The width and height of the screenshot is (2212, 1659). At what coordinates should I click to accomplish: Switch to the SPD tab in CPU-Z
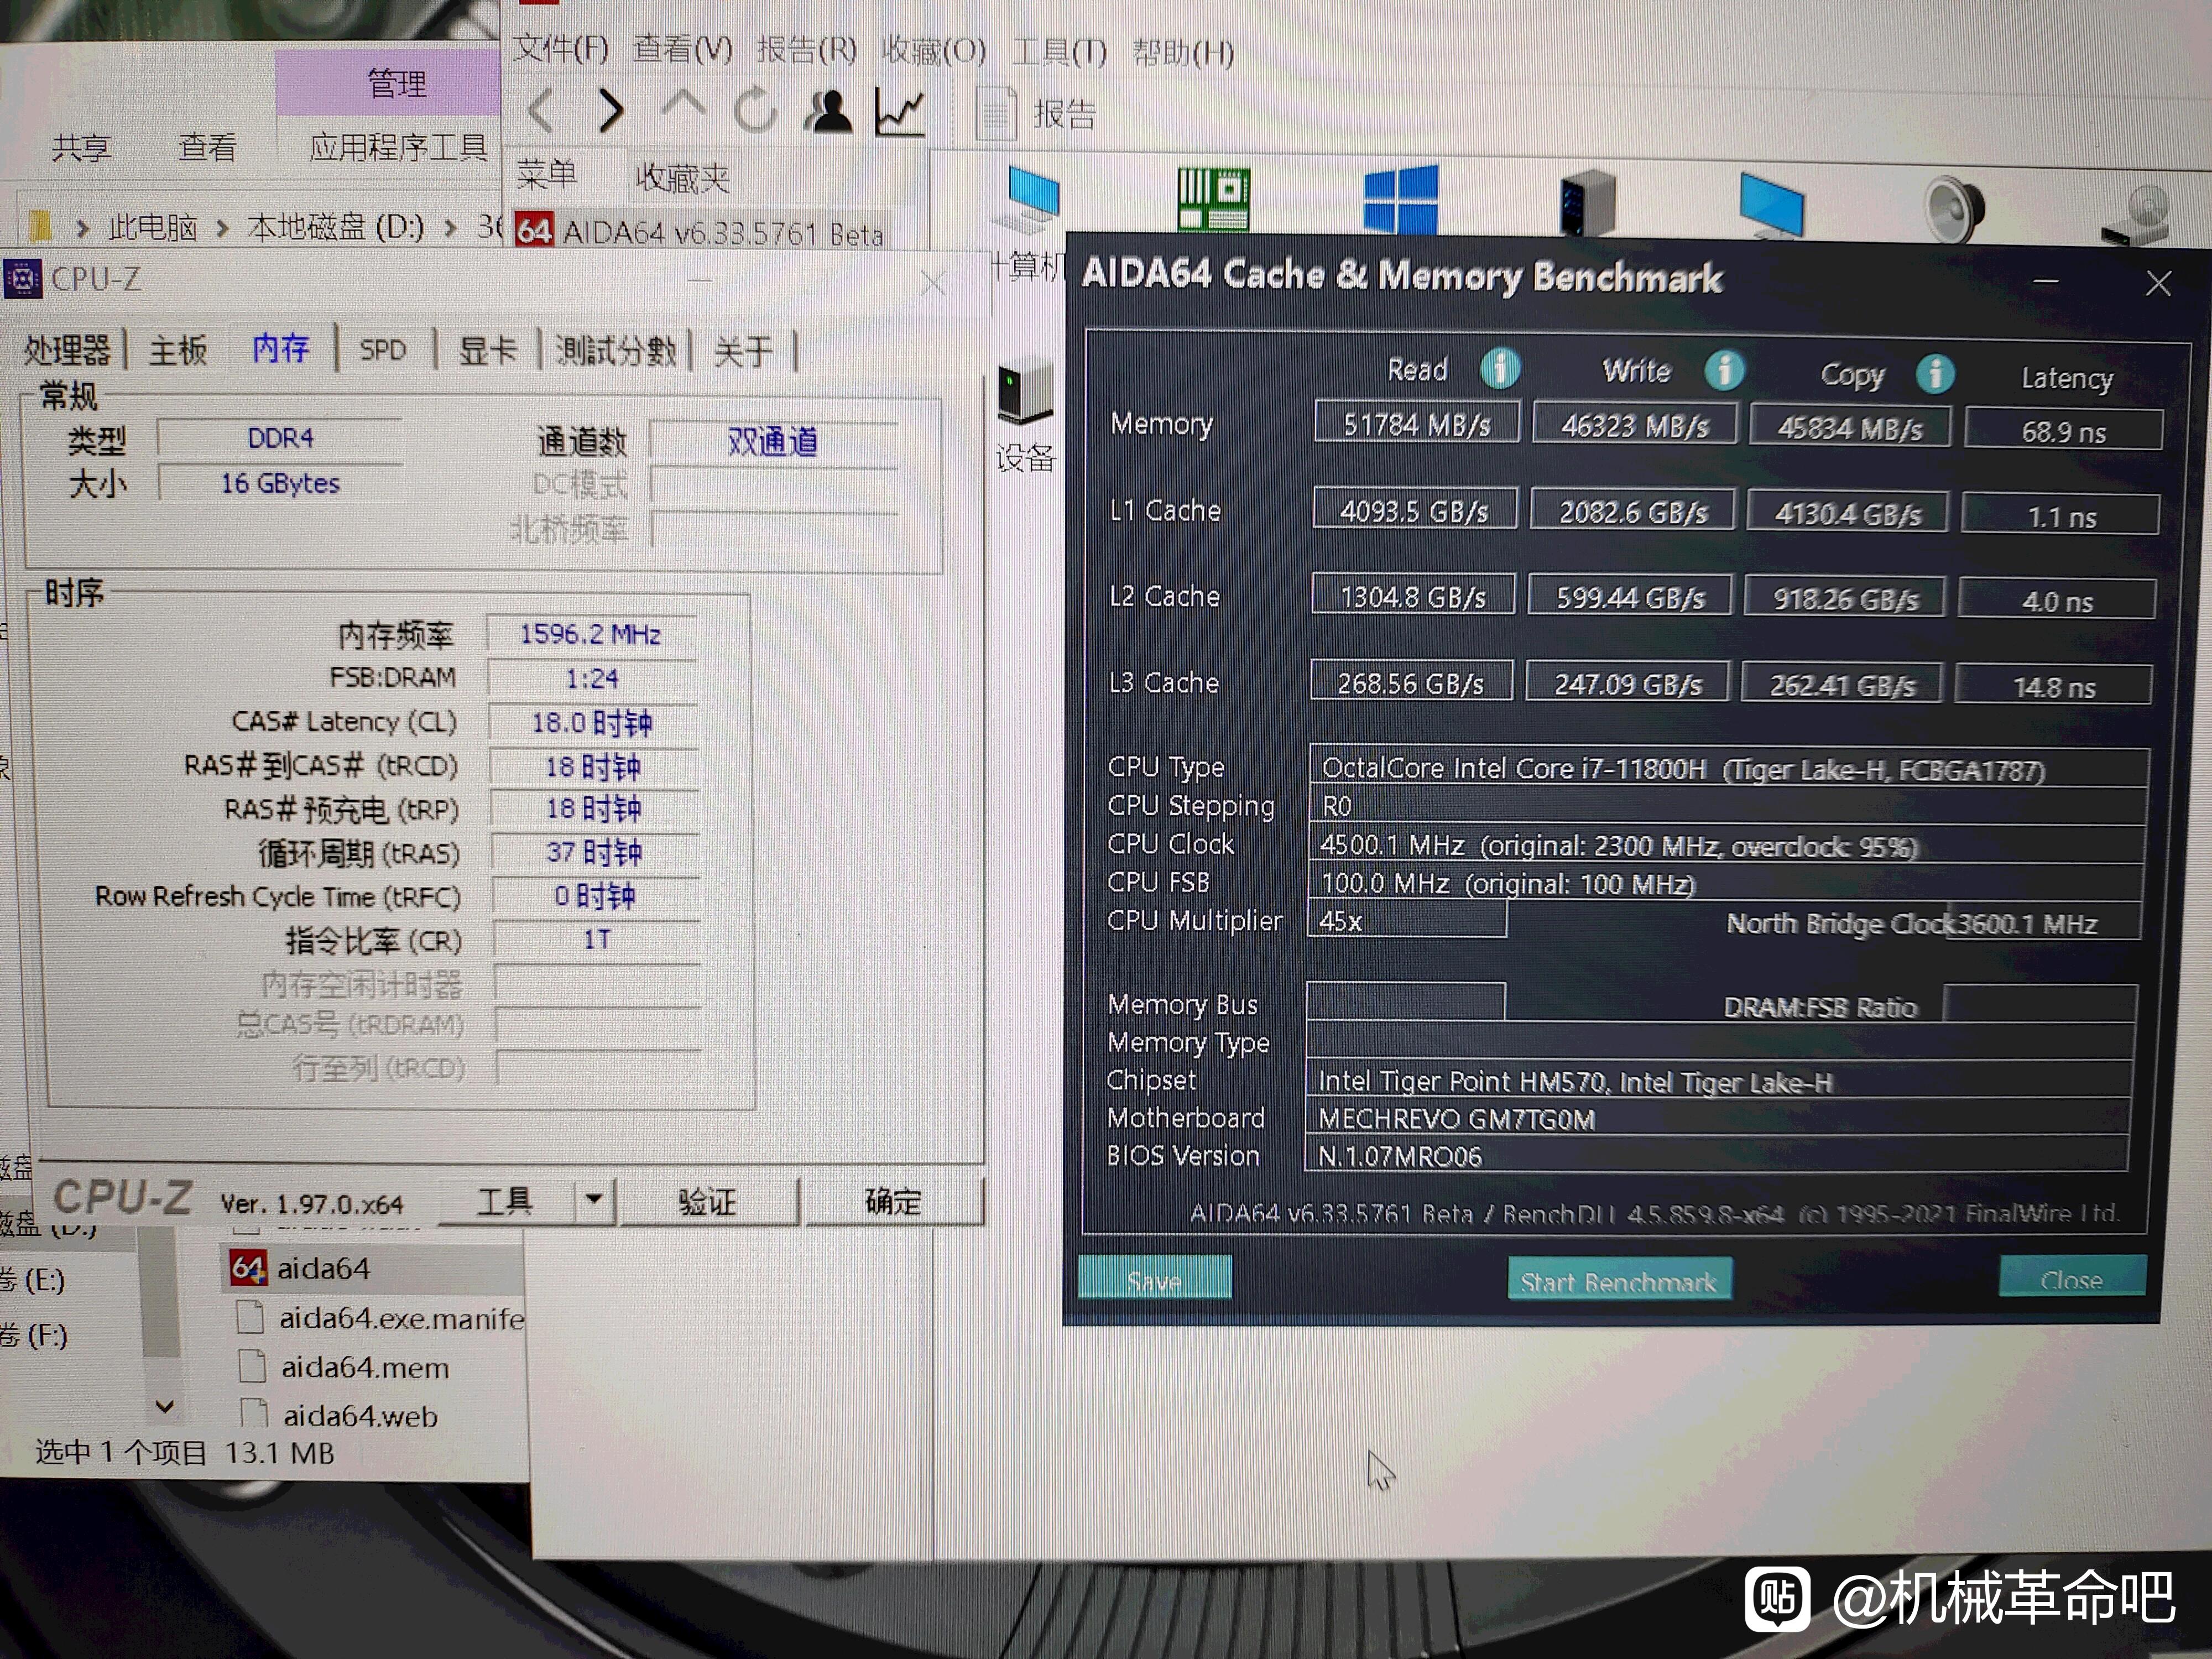pos(383,350)
